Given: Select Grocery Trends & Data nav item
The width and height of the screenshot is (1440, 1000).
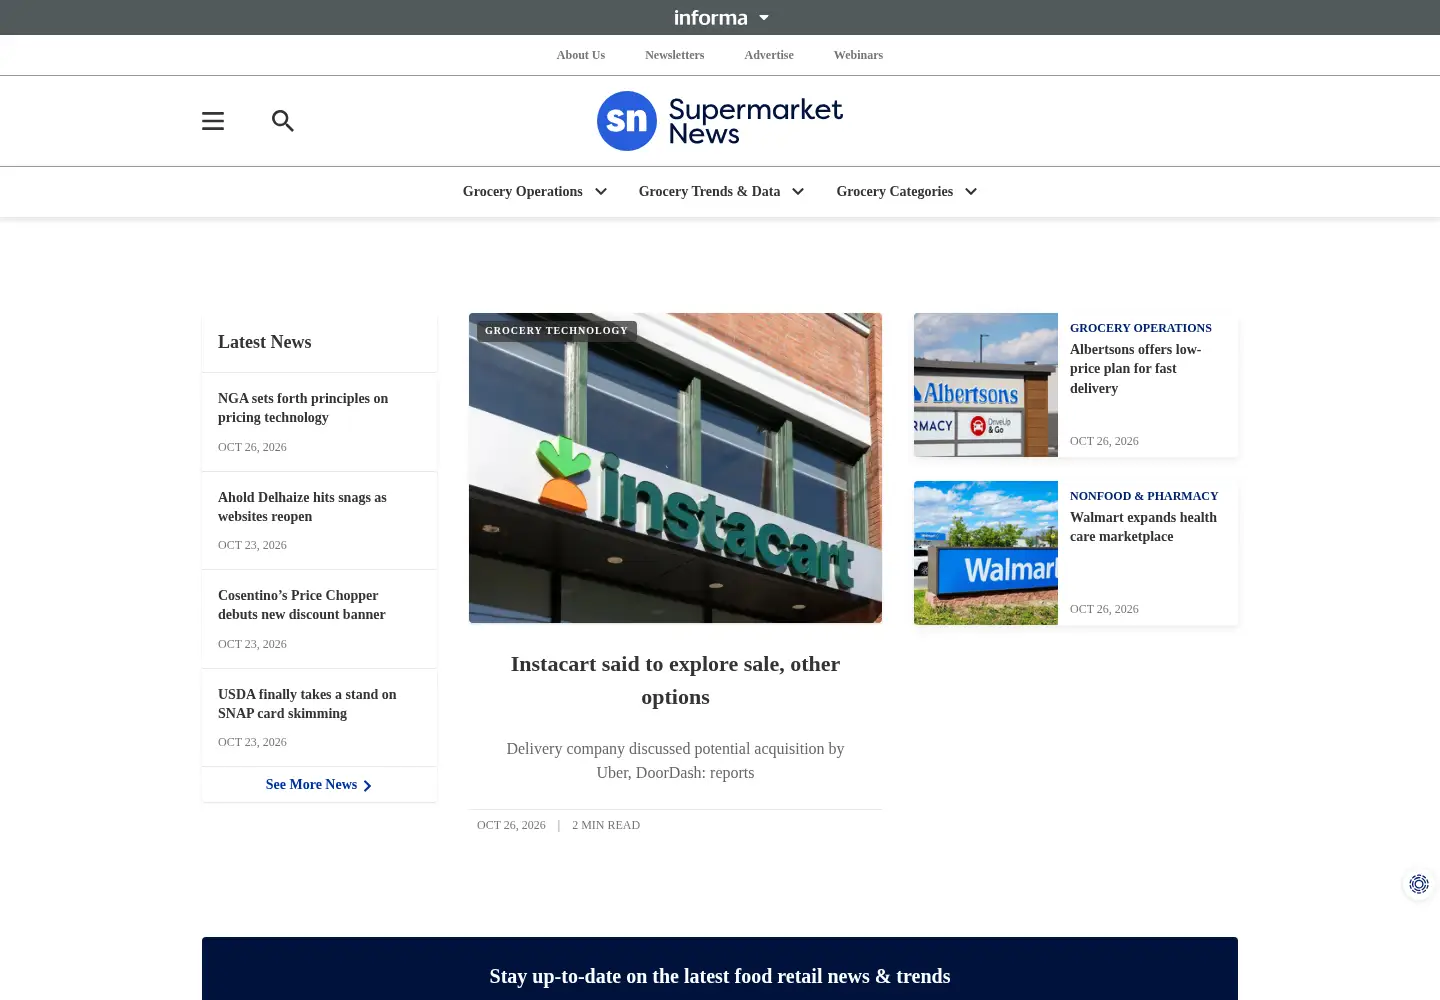Looking at the screenshot, I should point(709,192).
